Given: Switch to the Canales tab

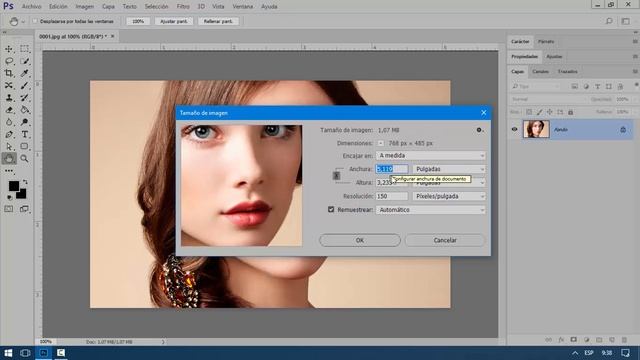Looking at the screenshot, I should tap(540, 71).
